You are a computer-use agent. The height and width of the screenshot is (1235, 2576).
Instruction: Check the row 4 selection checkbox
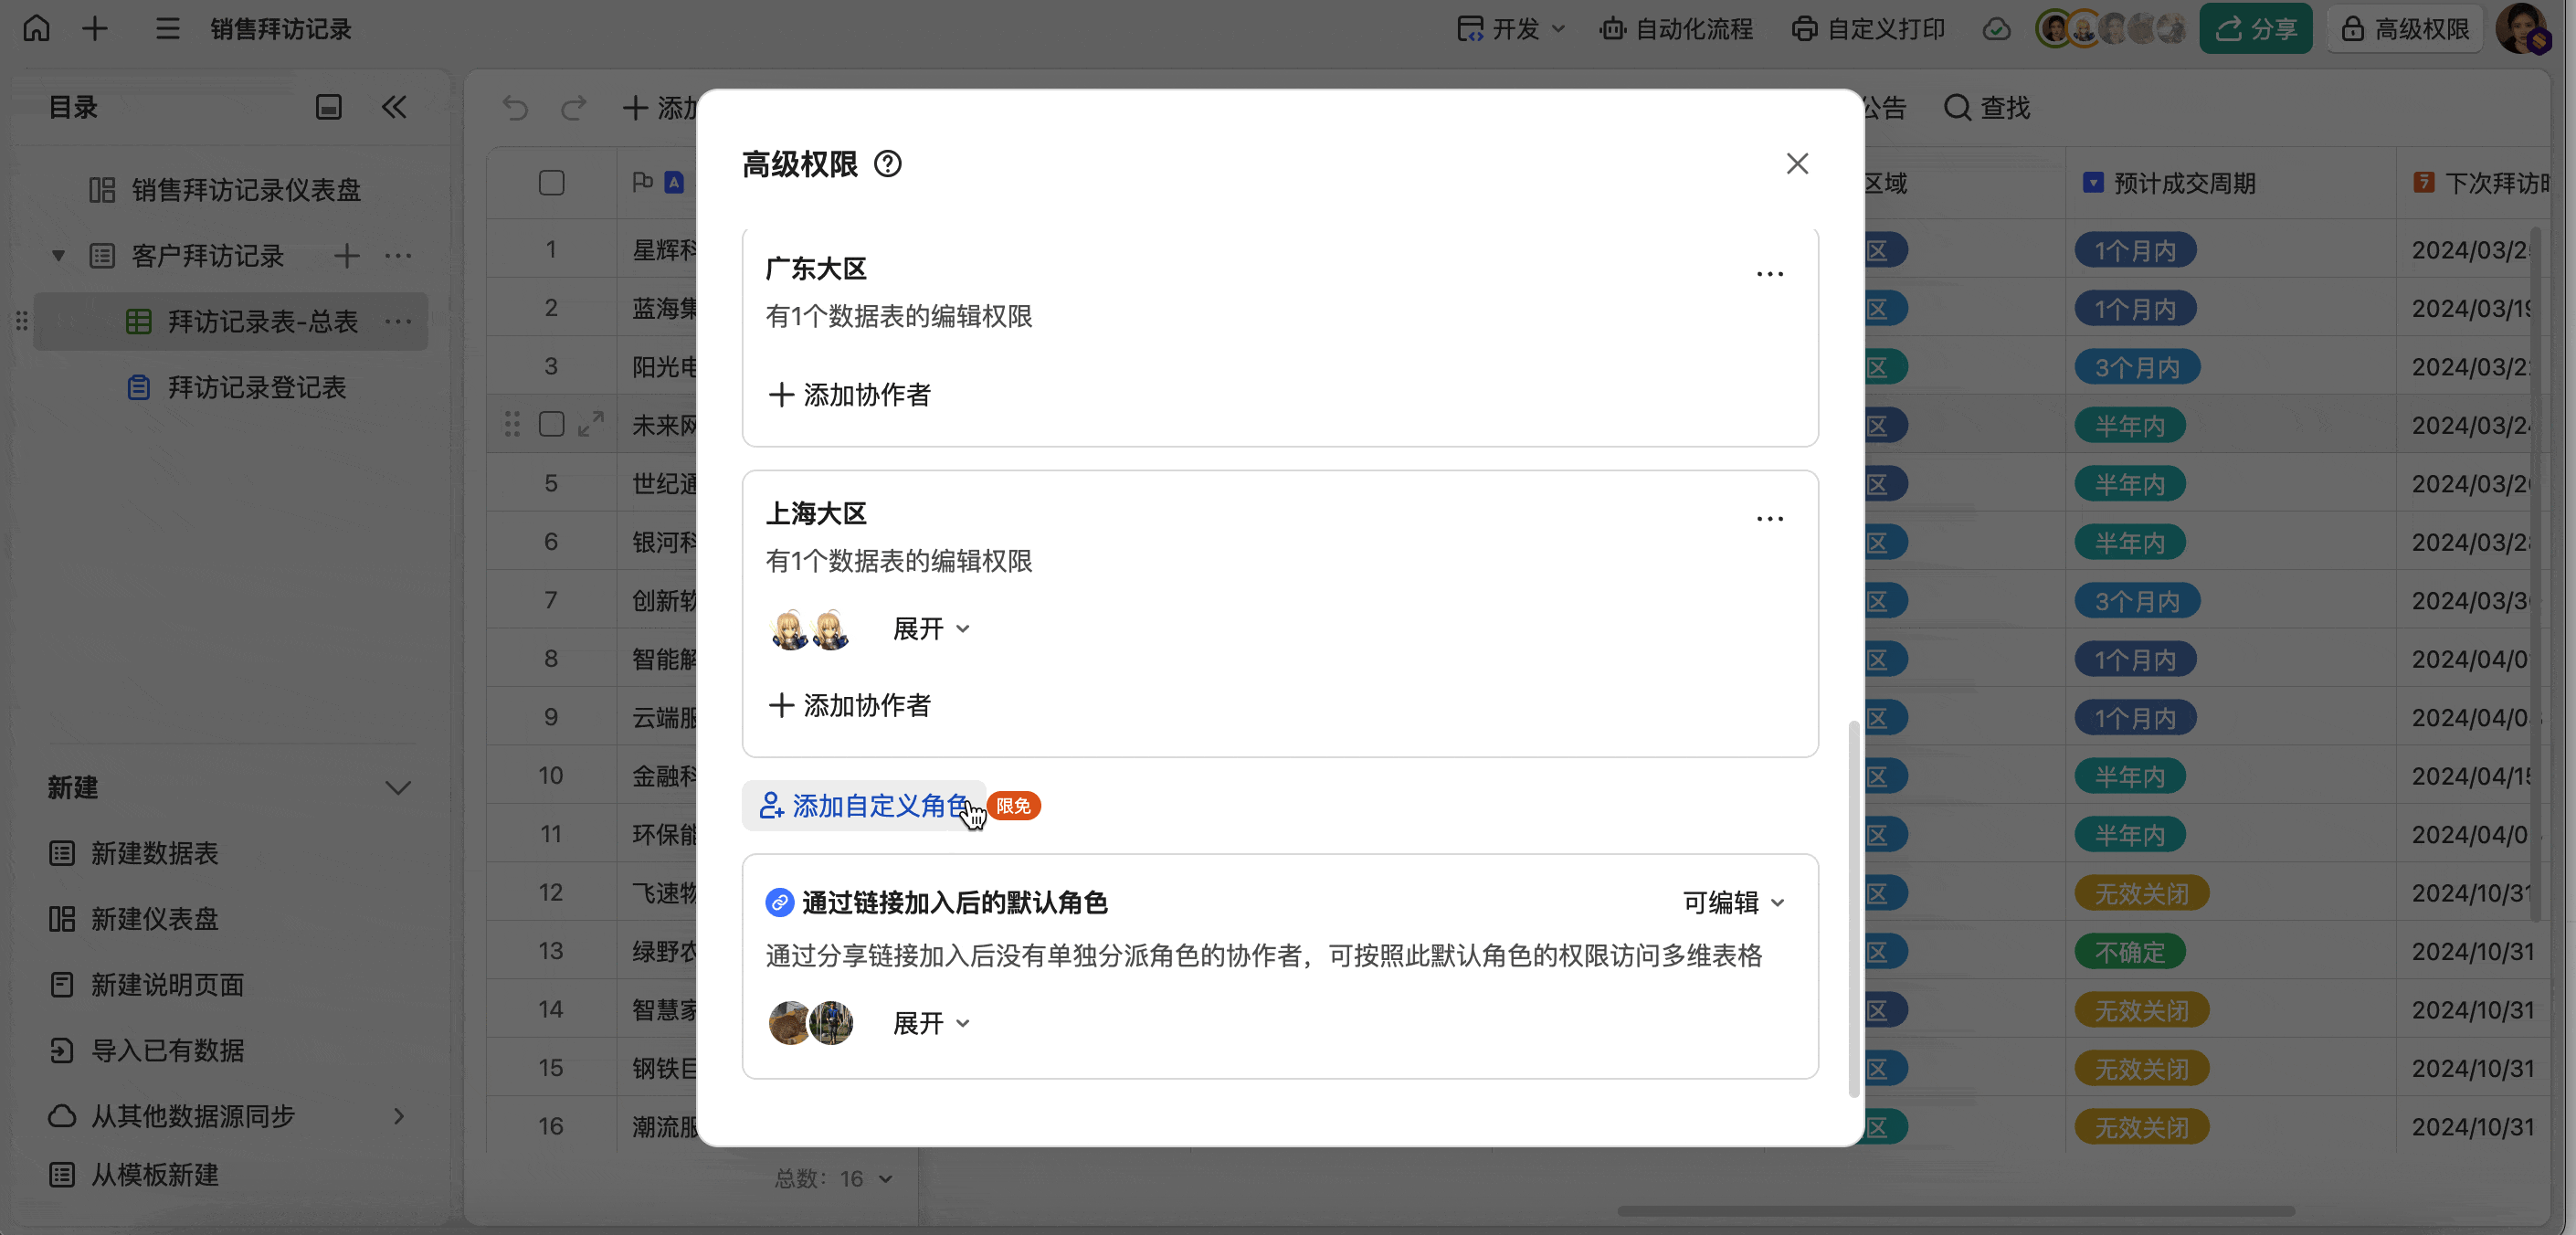click(x=551, y=424)
